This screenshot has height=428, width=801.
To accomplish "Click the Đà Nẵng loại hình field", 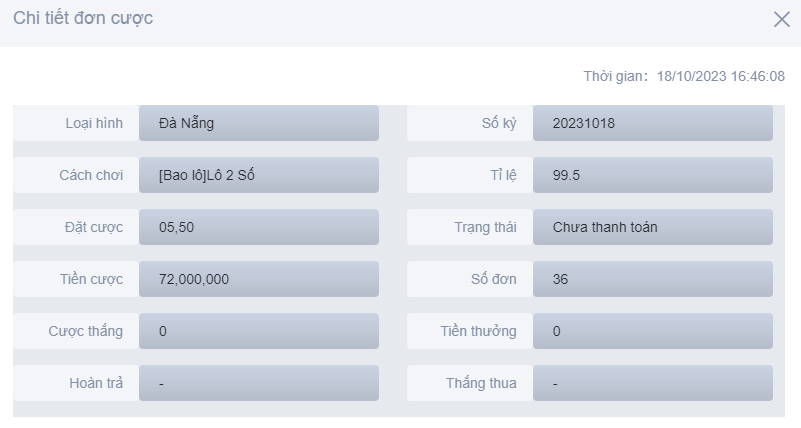I will [x=259, y=123].
